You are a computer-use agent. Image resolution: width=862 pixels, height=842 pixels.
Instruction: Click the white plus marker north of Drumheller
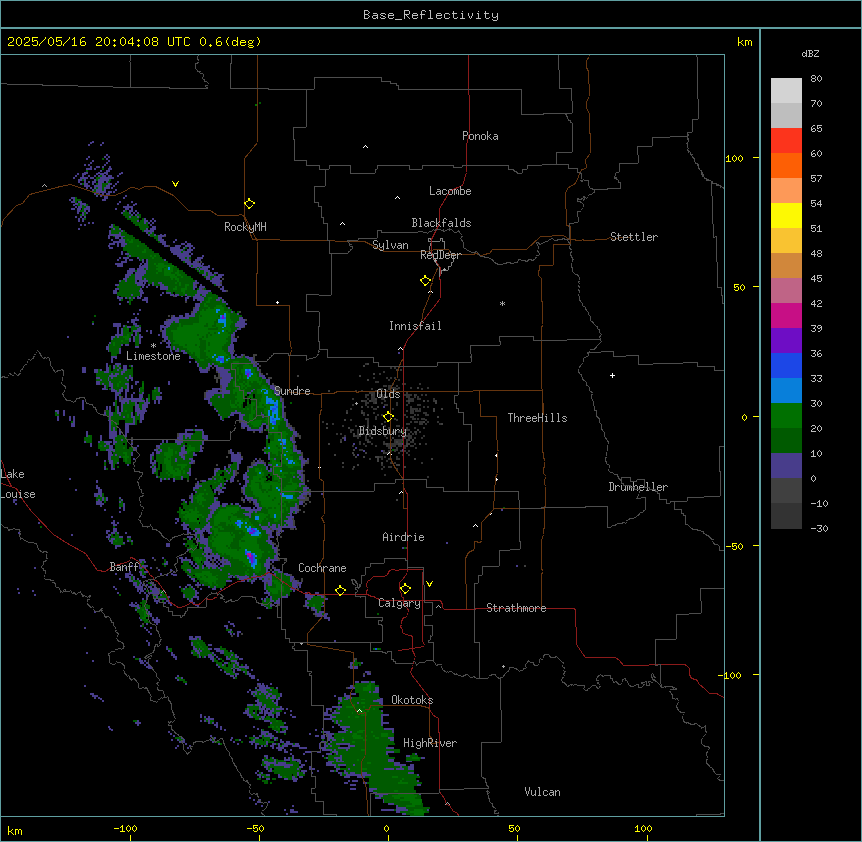612,375
